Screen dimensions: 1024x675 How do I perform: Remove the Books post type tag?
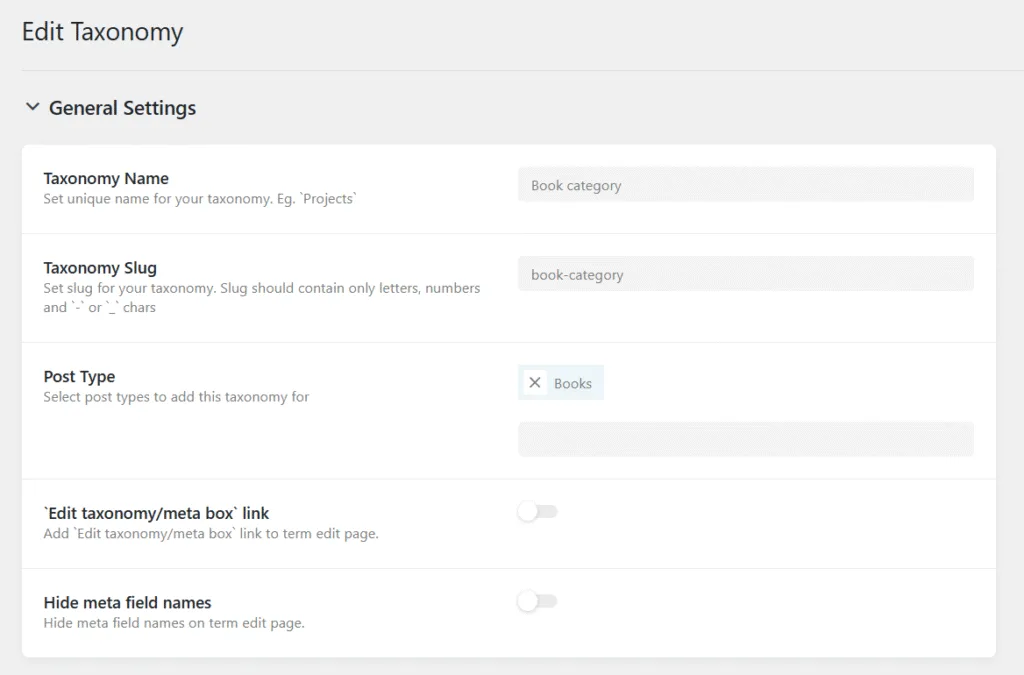(535, 383)
